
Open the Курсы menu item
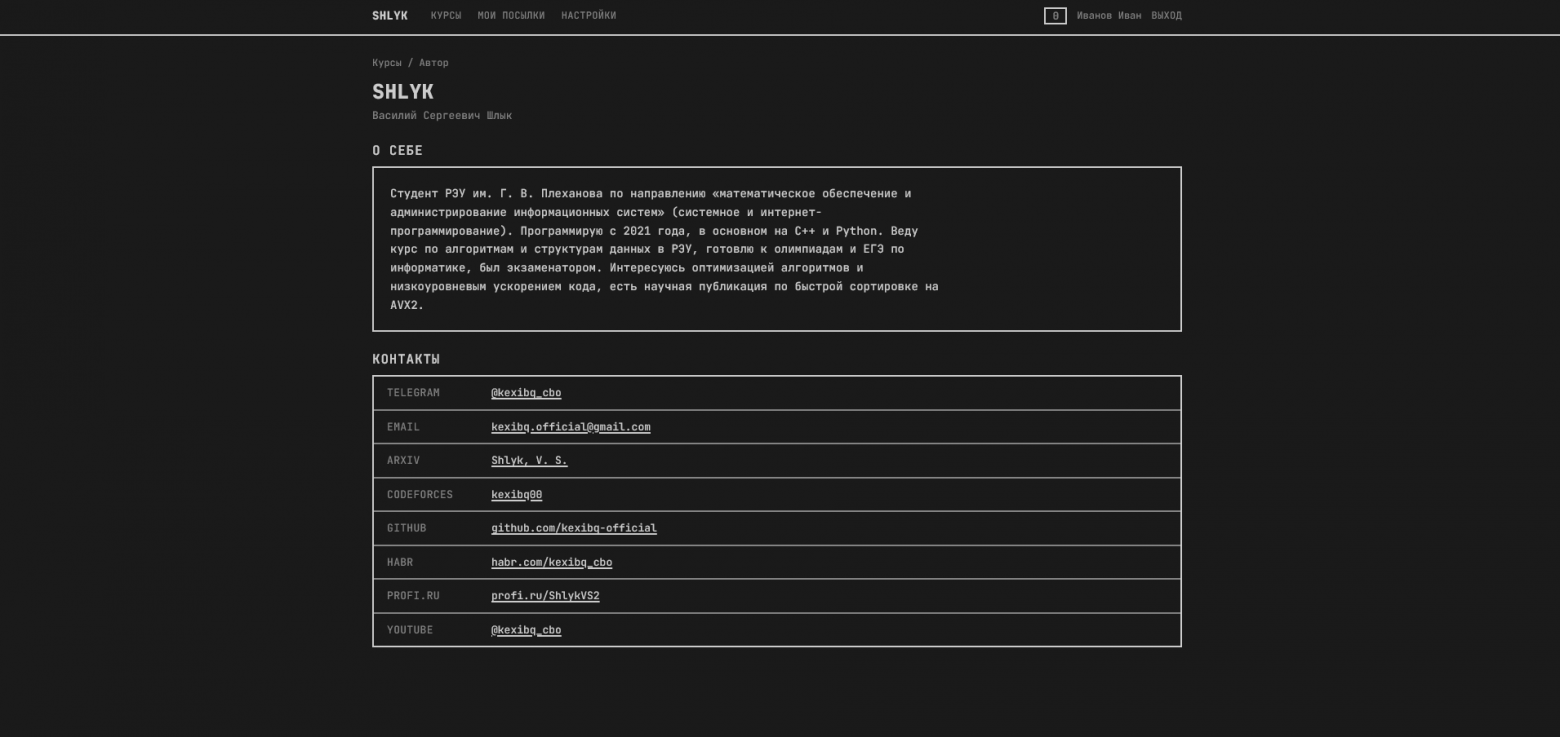pyautogui.click(x=446, y=16)
